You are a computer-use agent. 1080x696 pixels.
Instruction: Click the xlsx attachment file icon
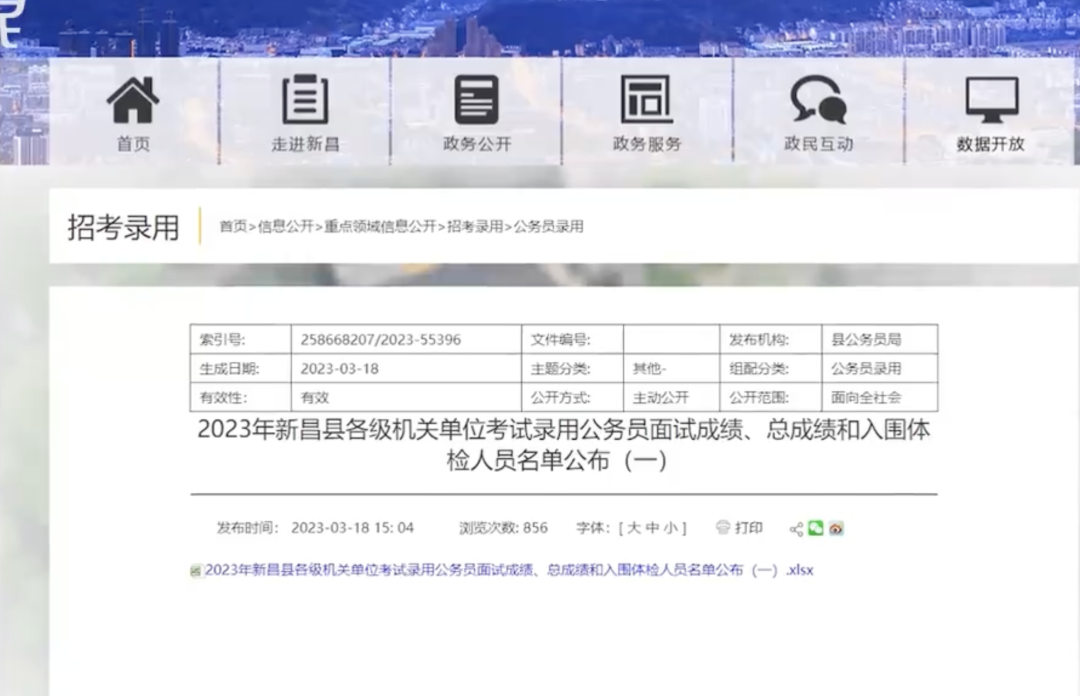[x=196, y=571]
